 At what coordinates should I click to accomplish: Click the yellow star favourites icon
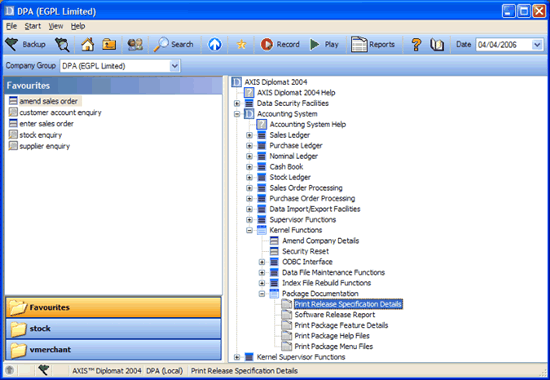(241, 45)
